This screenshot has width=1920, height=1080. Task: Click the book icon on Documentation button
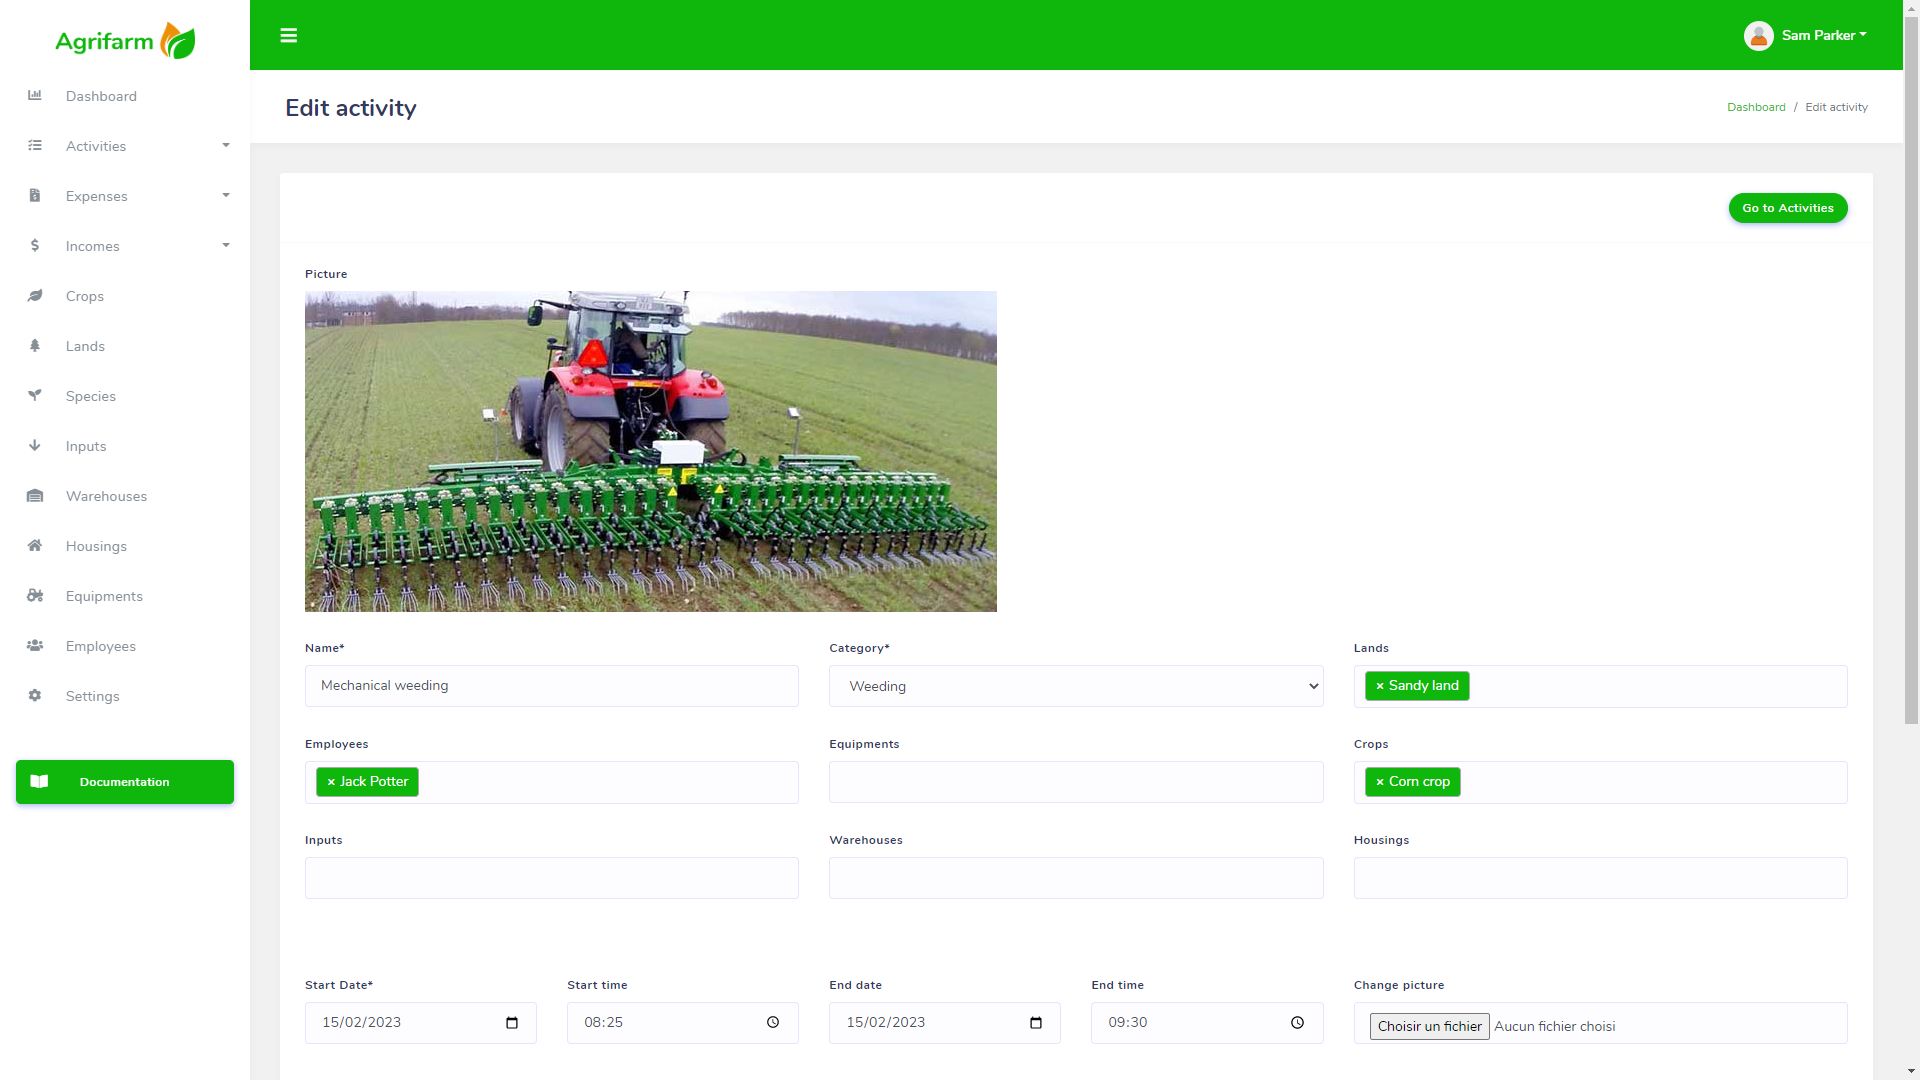[39, 782]
